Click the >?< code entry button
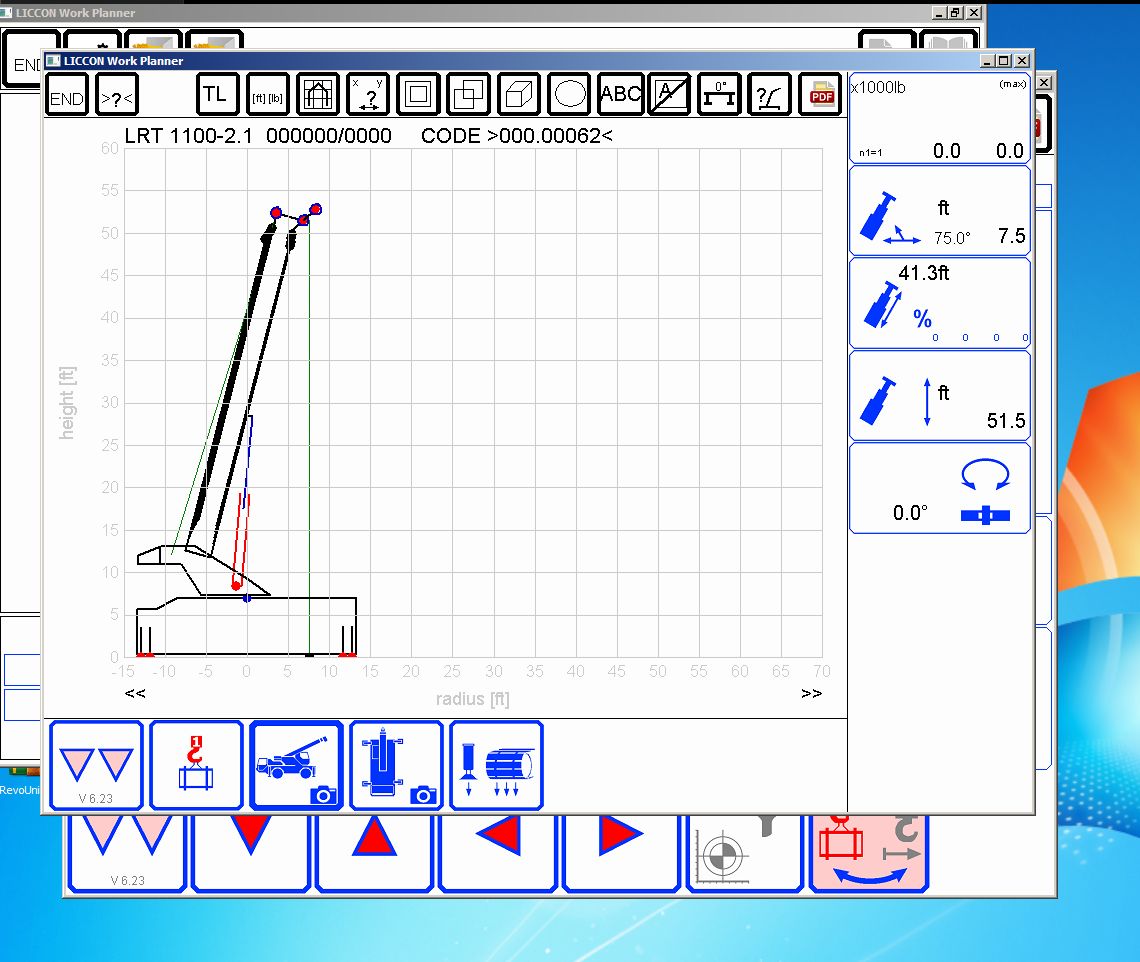 click(117, 95)
